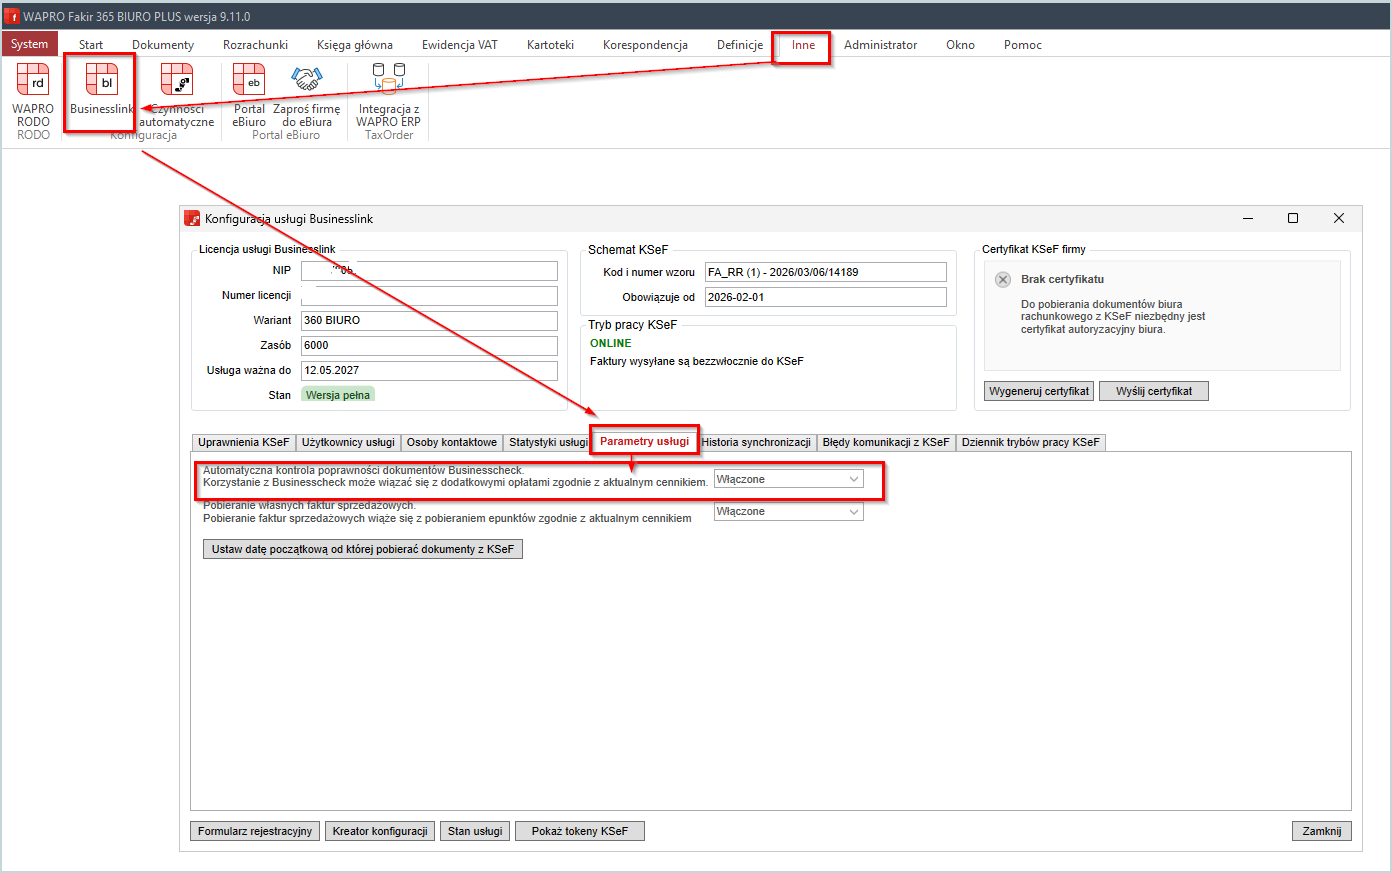View the Błędy komunikacji z KSeF tab

coord(886,442)
